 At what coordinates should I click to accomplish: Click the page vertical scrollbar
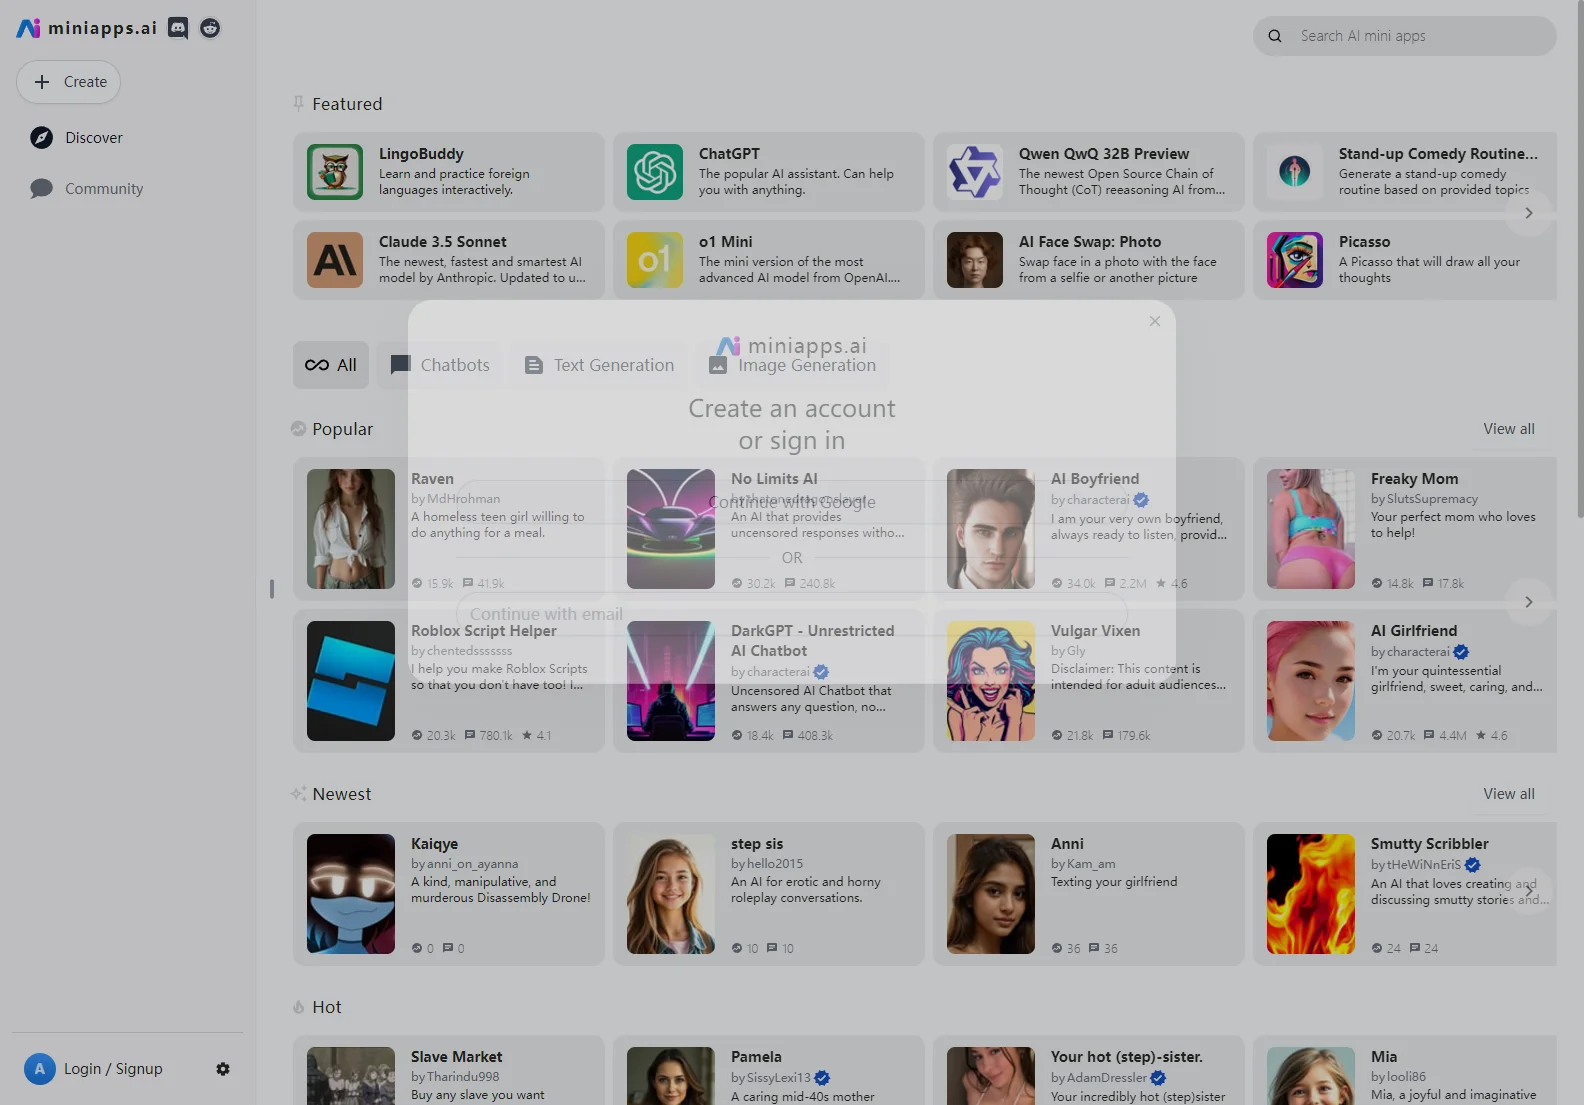click(1579, 260)
